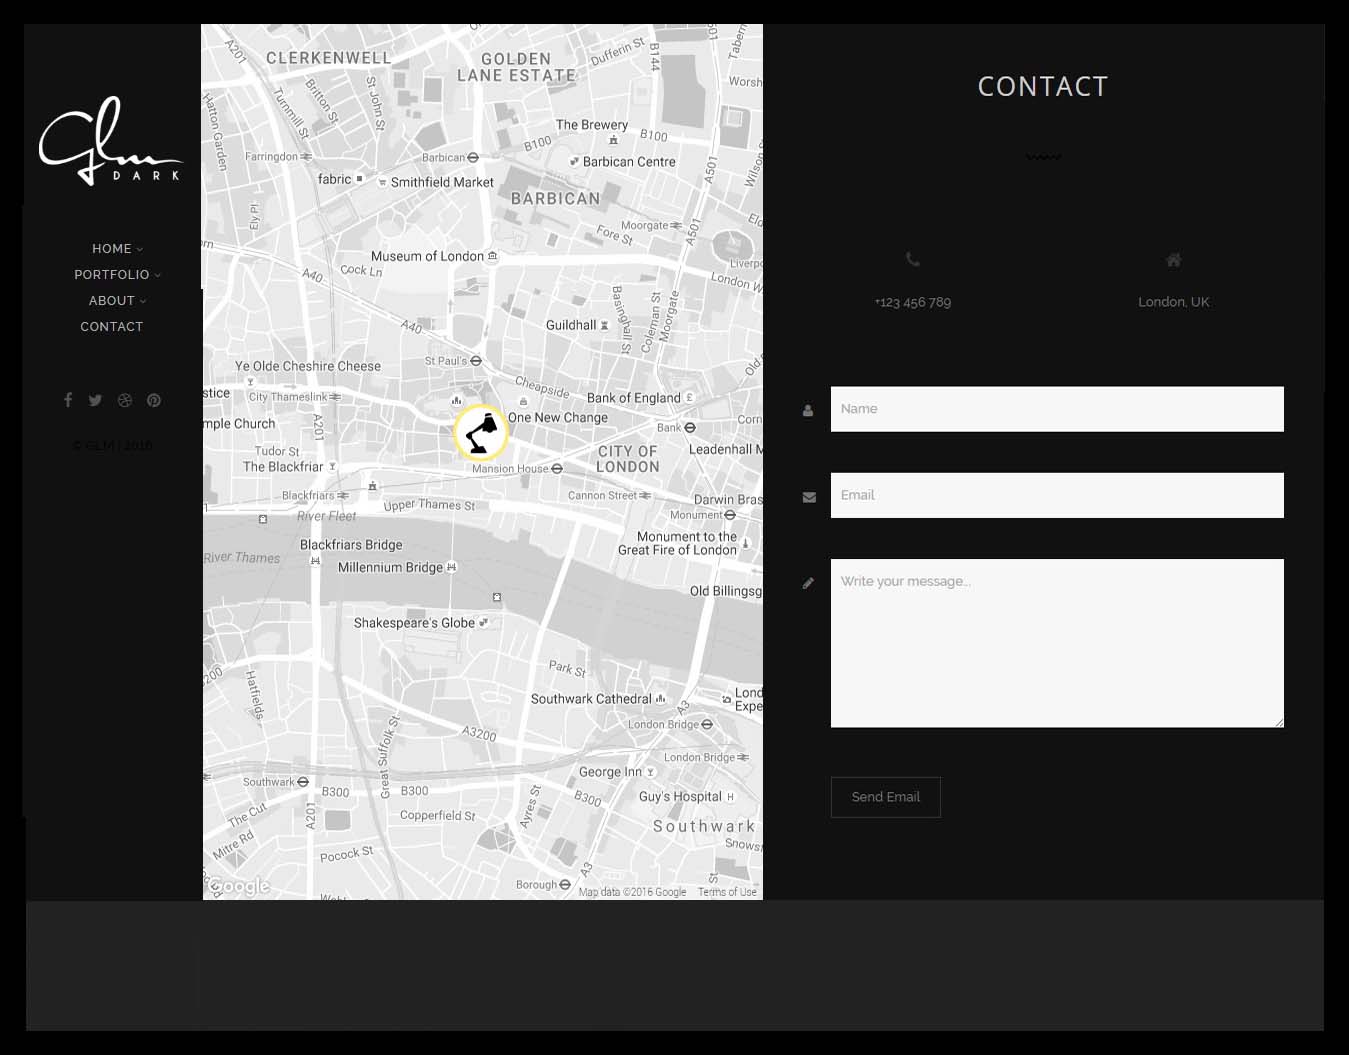Click the Guy's Hospital H icon

coord(730,797)
